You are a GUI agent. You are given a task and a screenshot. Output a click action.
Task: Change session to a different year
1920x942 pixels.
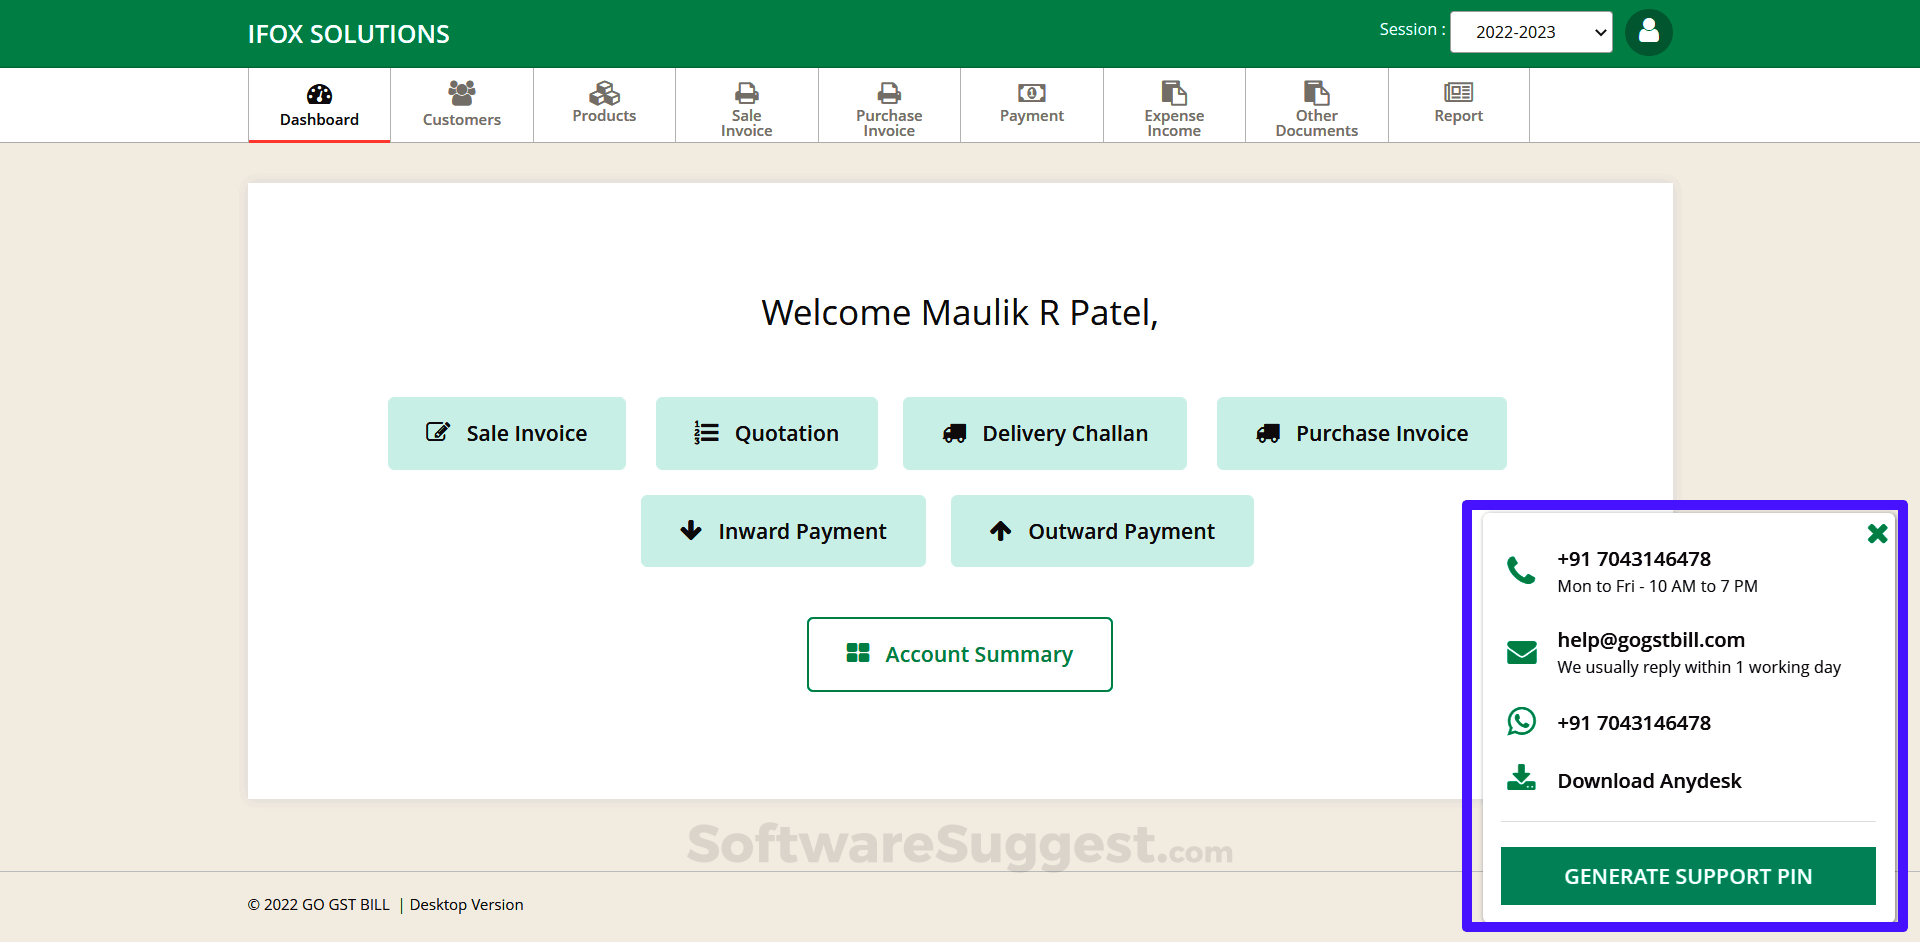1530,32
